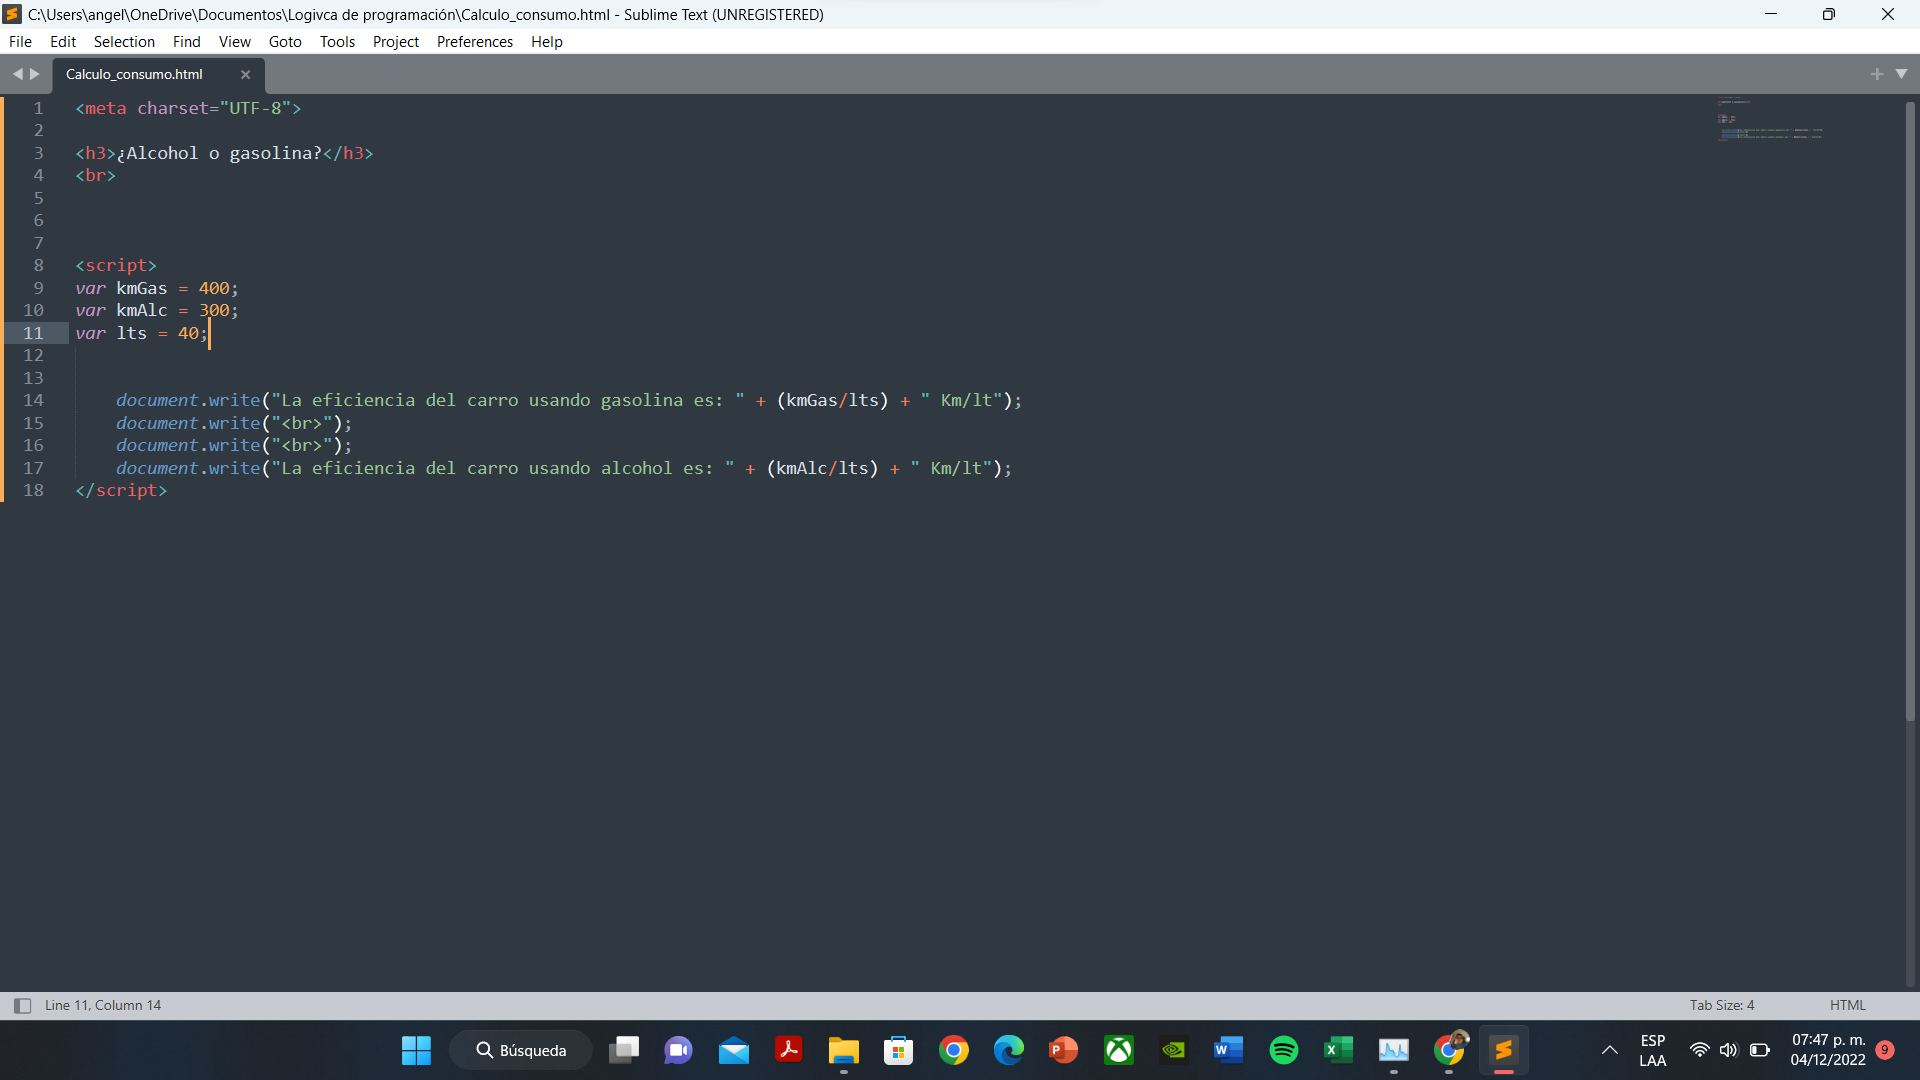
Task: Click the gasolina document.write line
Action: coord(569,400)
